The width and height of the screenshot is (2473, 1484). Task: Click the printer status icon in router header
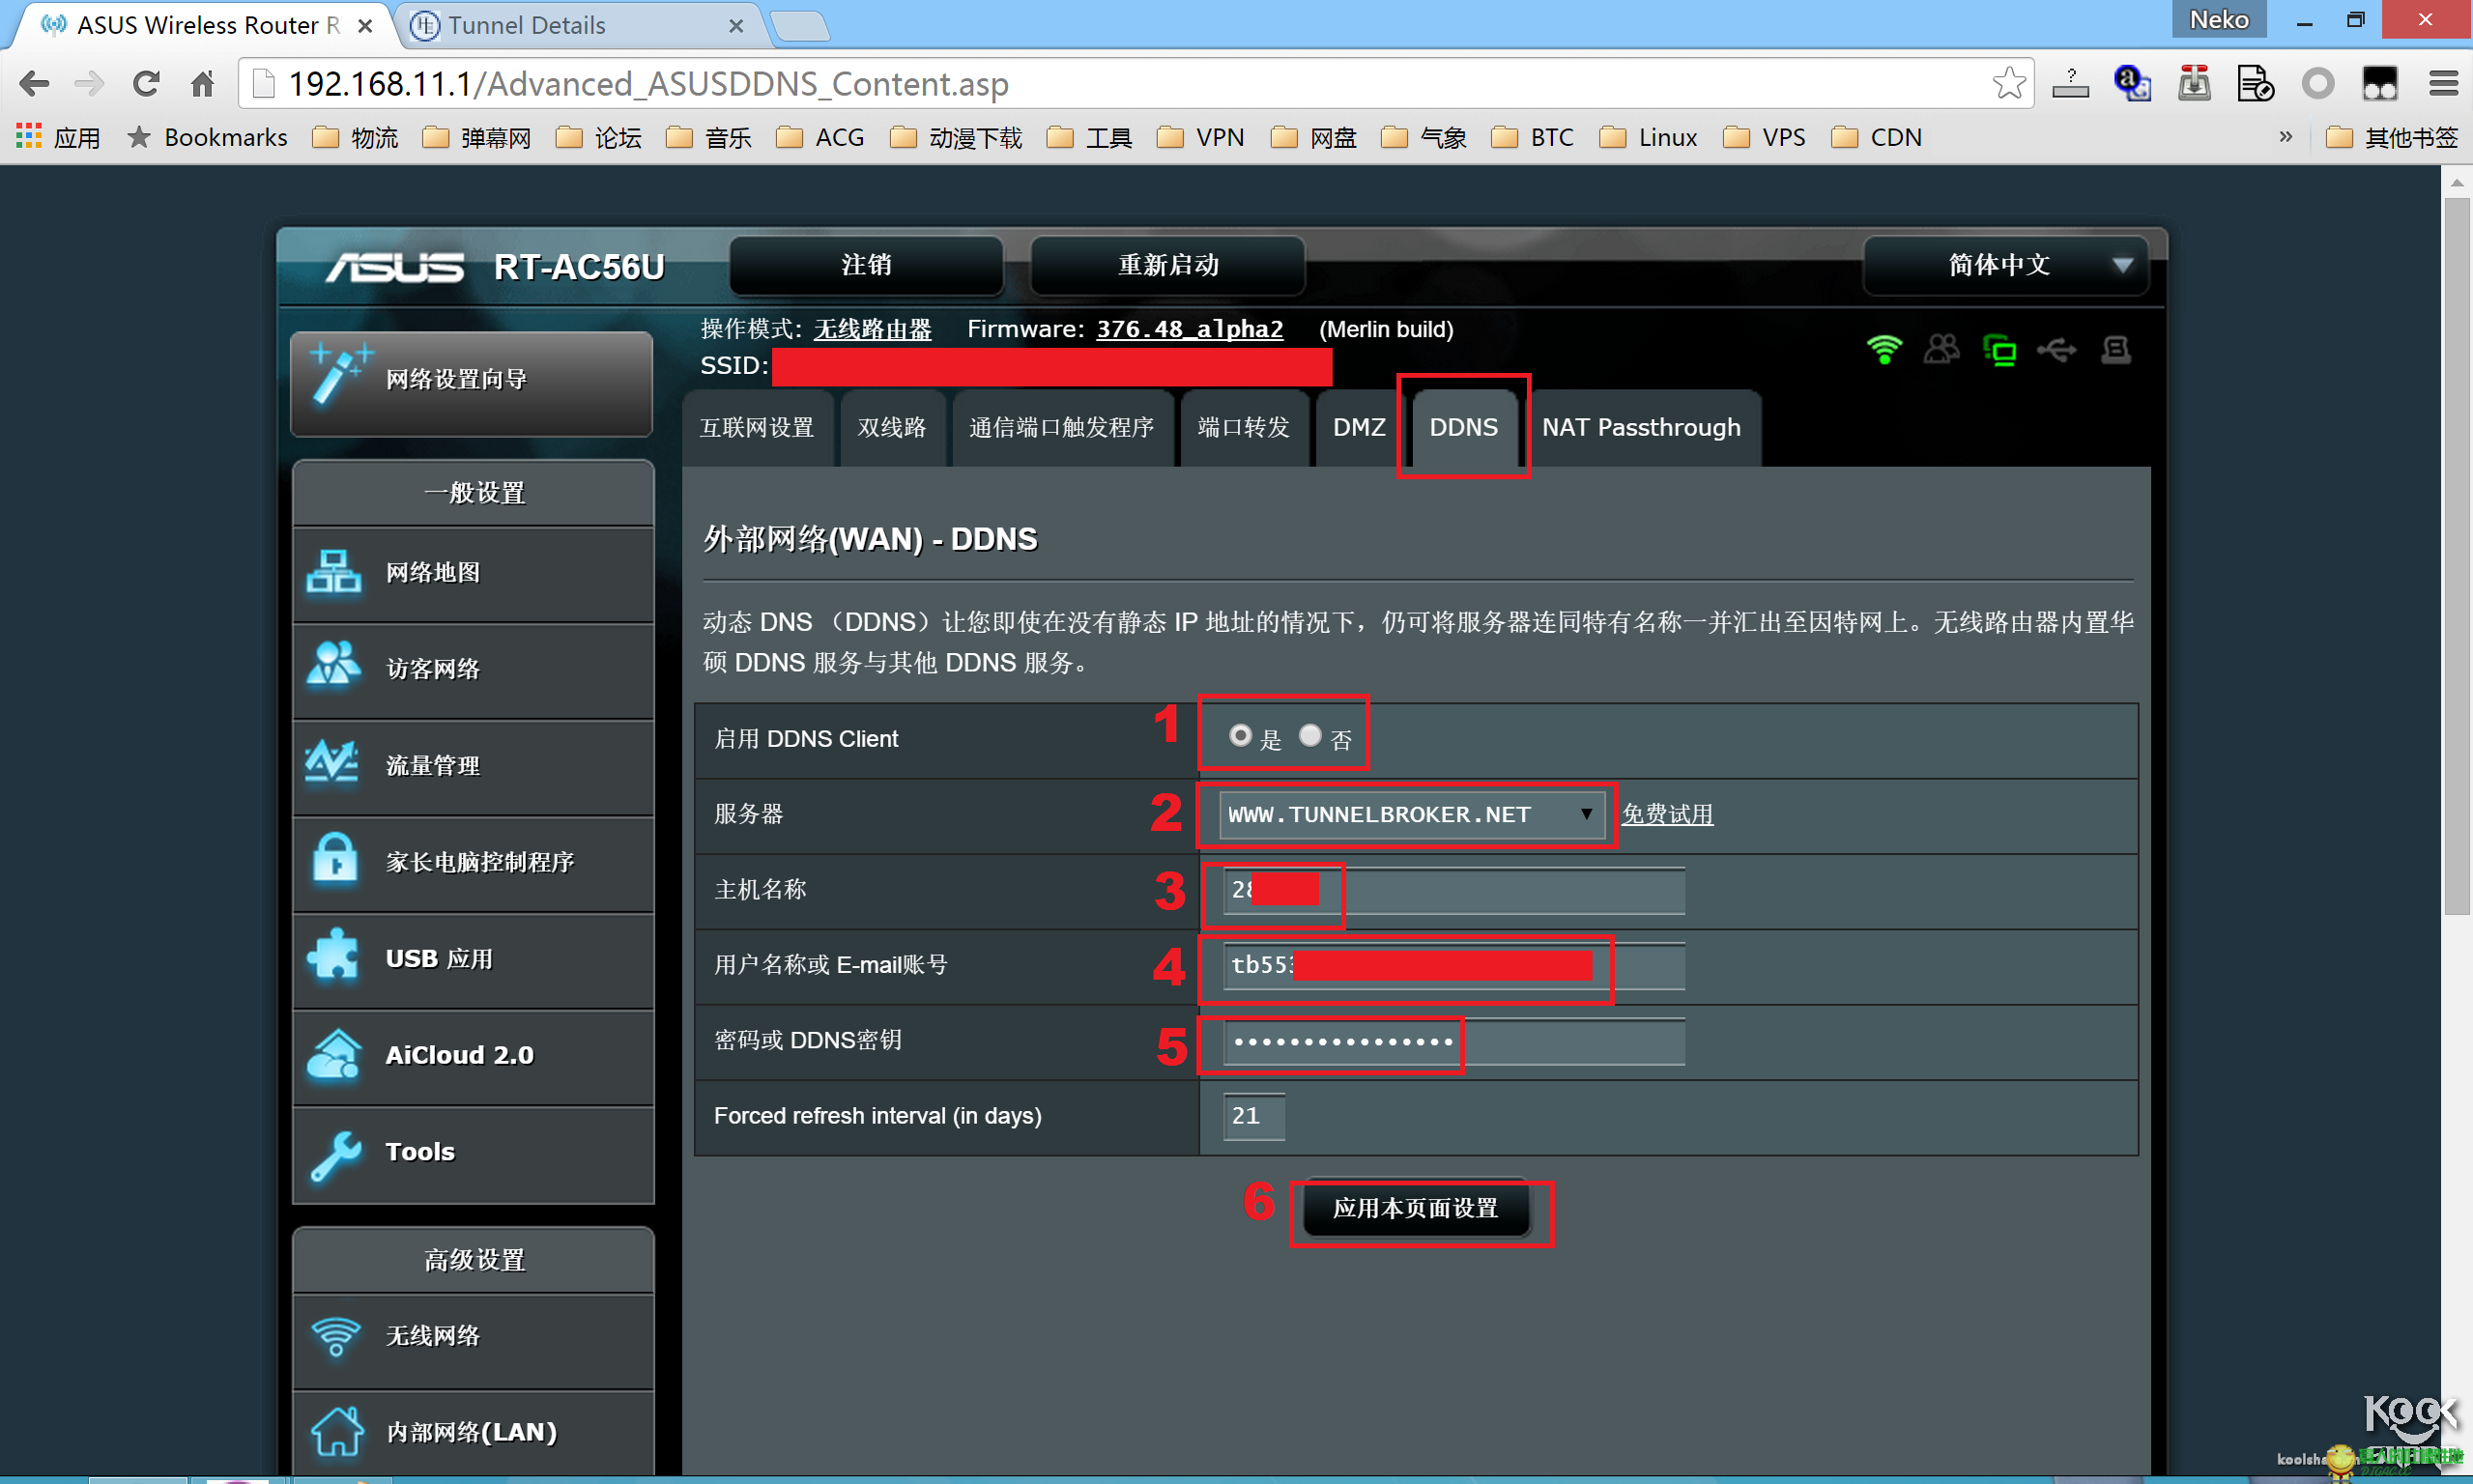(2116, 349)
